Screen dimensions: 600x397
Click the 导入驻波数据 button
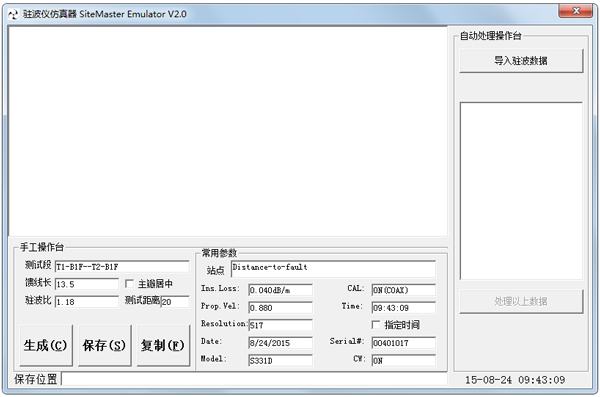click(x=521, y=60)
